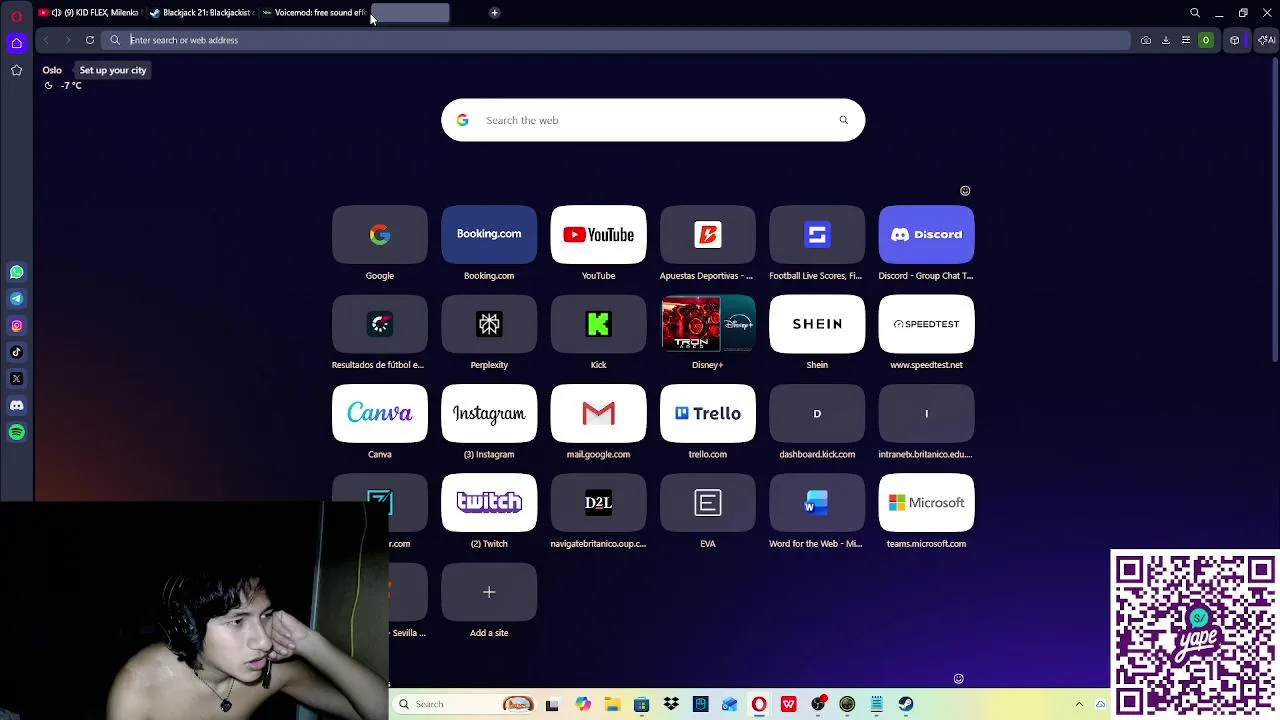The image size is (1280, 720).
Task: Open WPS Office from the taskbar
Action: (x=788, y=704)
